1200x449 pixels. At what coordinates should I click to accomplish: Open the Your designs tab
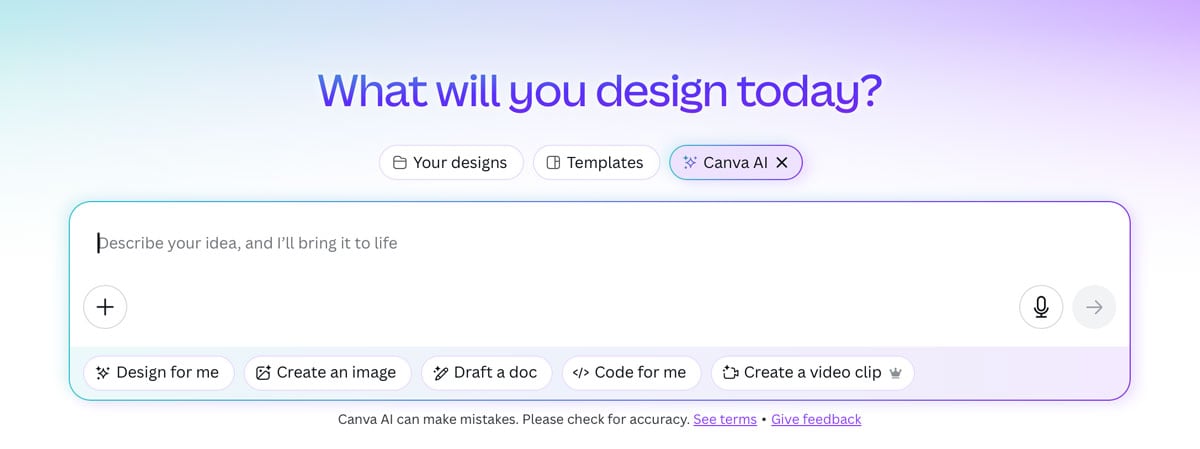(451, 162)
